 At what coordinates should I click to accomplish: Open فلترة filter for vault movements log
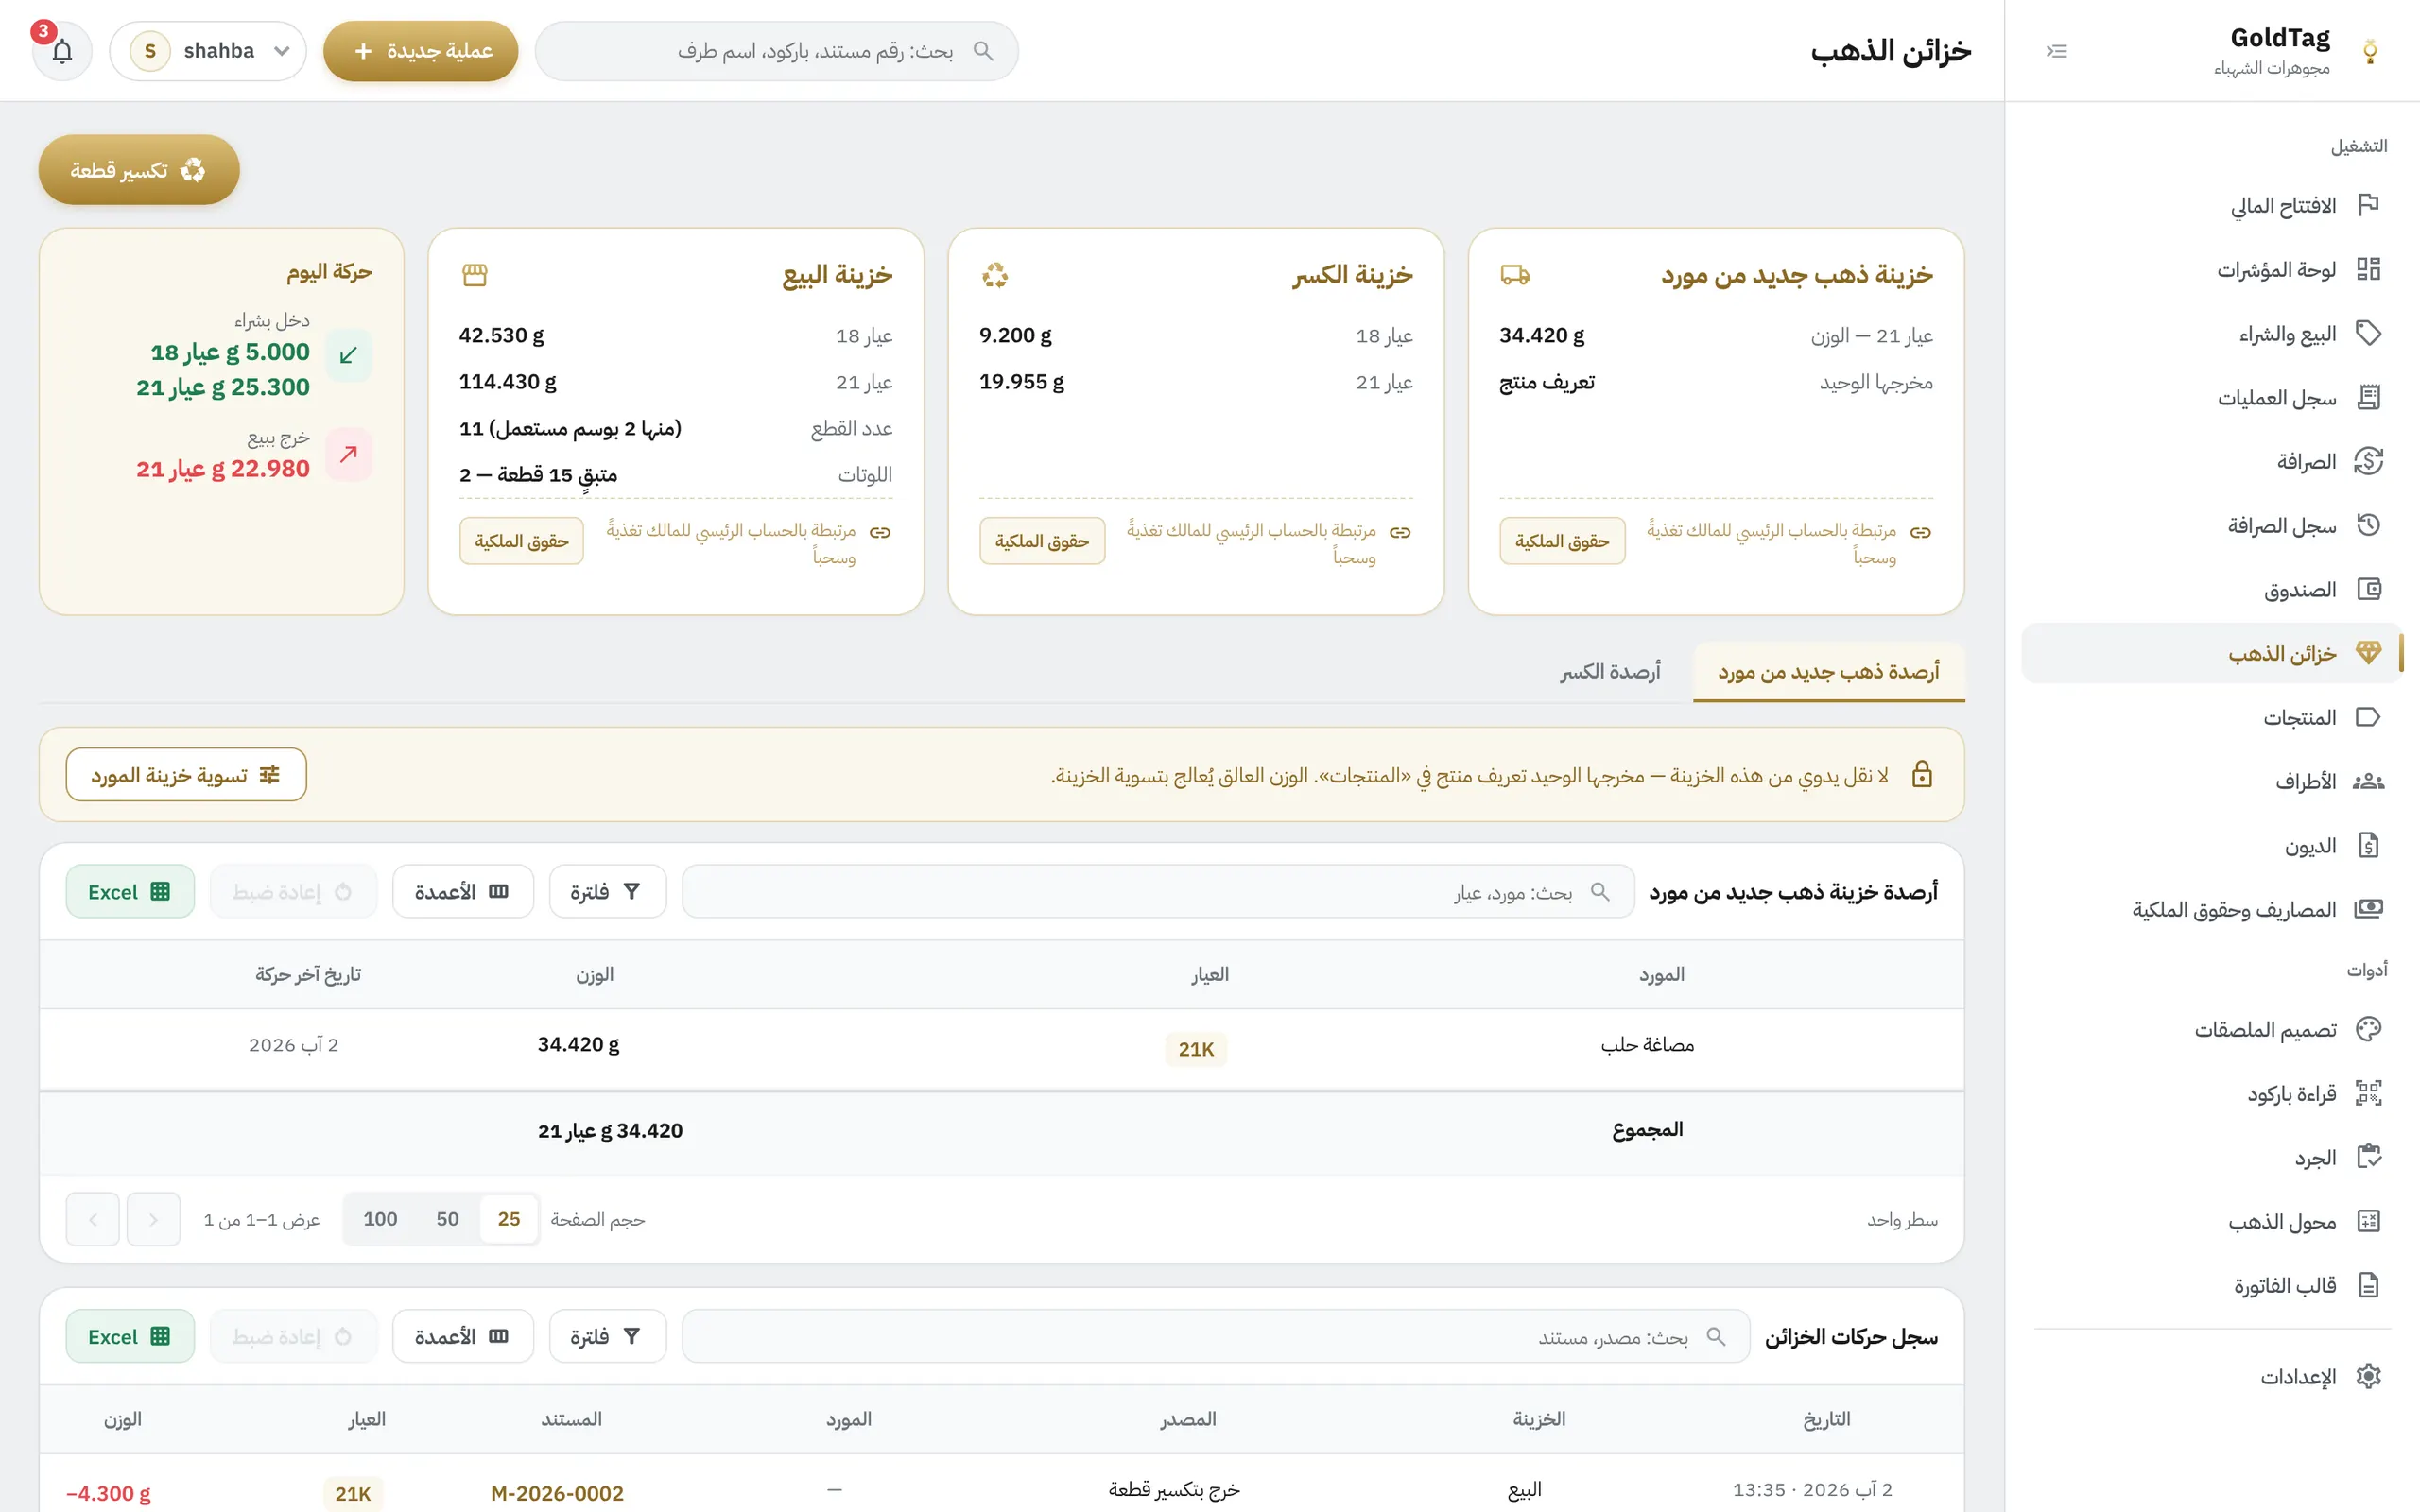click(x=607, y=1336)
